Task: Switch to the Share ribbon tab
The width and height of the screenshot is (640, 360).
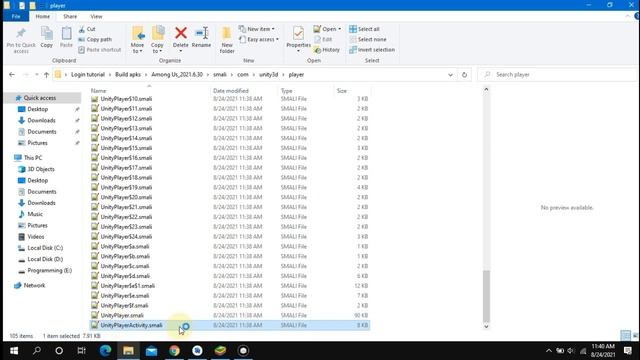Action: pos(70,16)
